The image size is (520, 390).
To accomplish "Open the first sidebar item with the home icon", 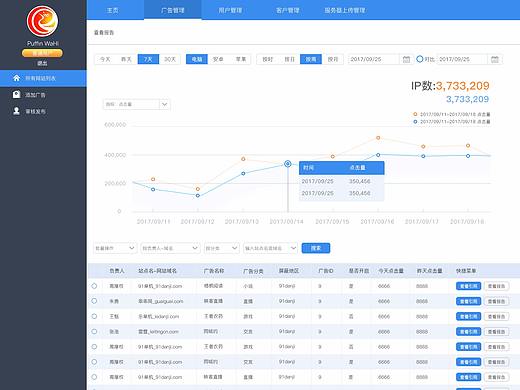I will tap(43, 78).
